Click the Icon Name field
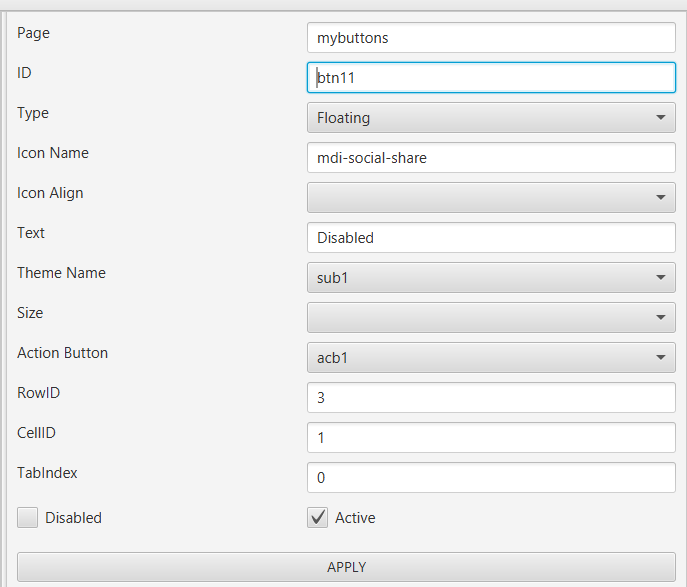The height and width of the screenshot is (587, 687). [491, 158]
